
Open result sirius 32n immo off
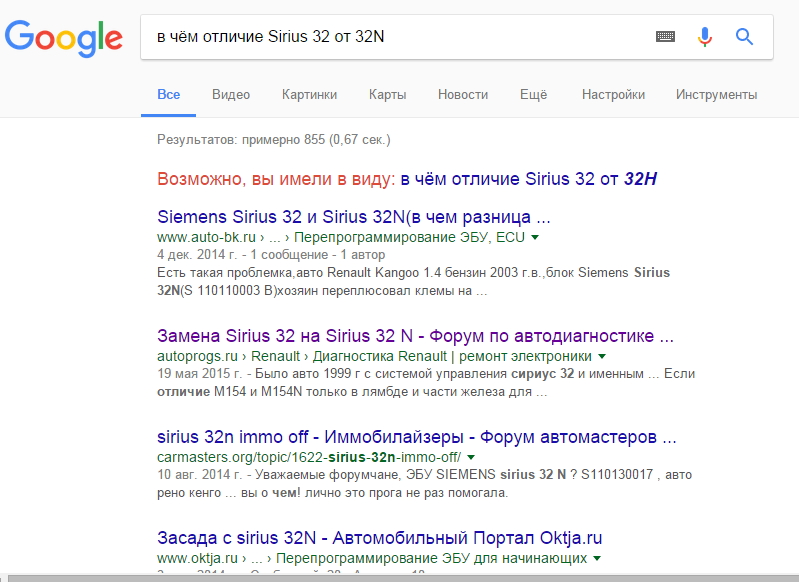[x=417, y=437]
